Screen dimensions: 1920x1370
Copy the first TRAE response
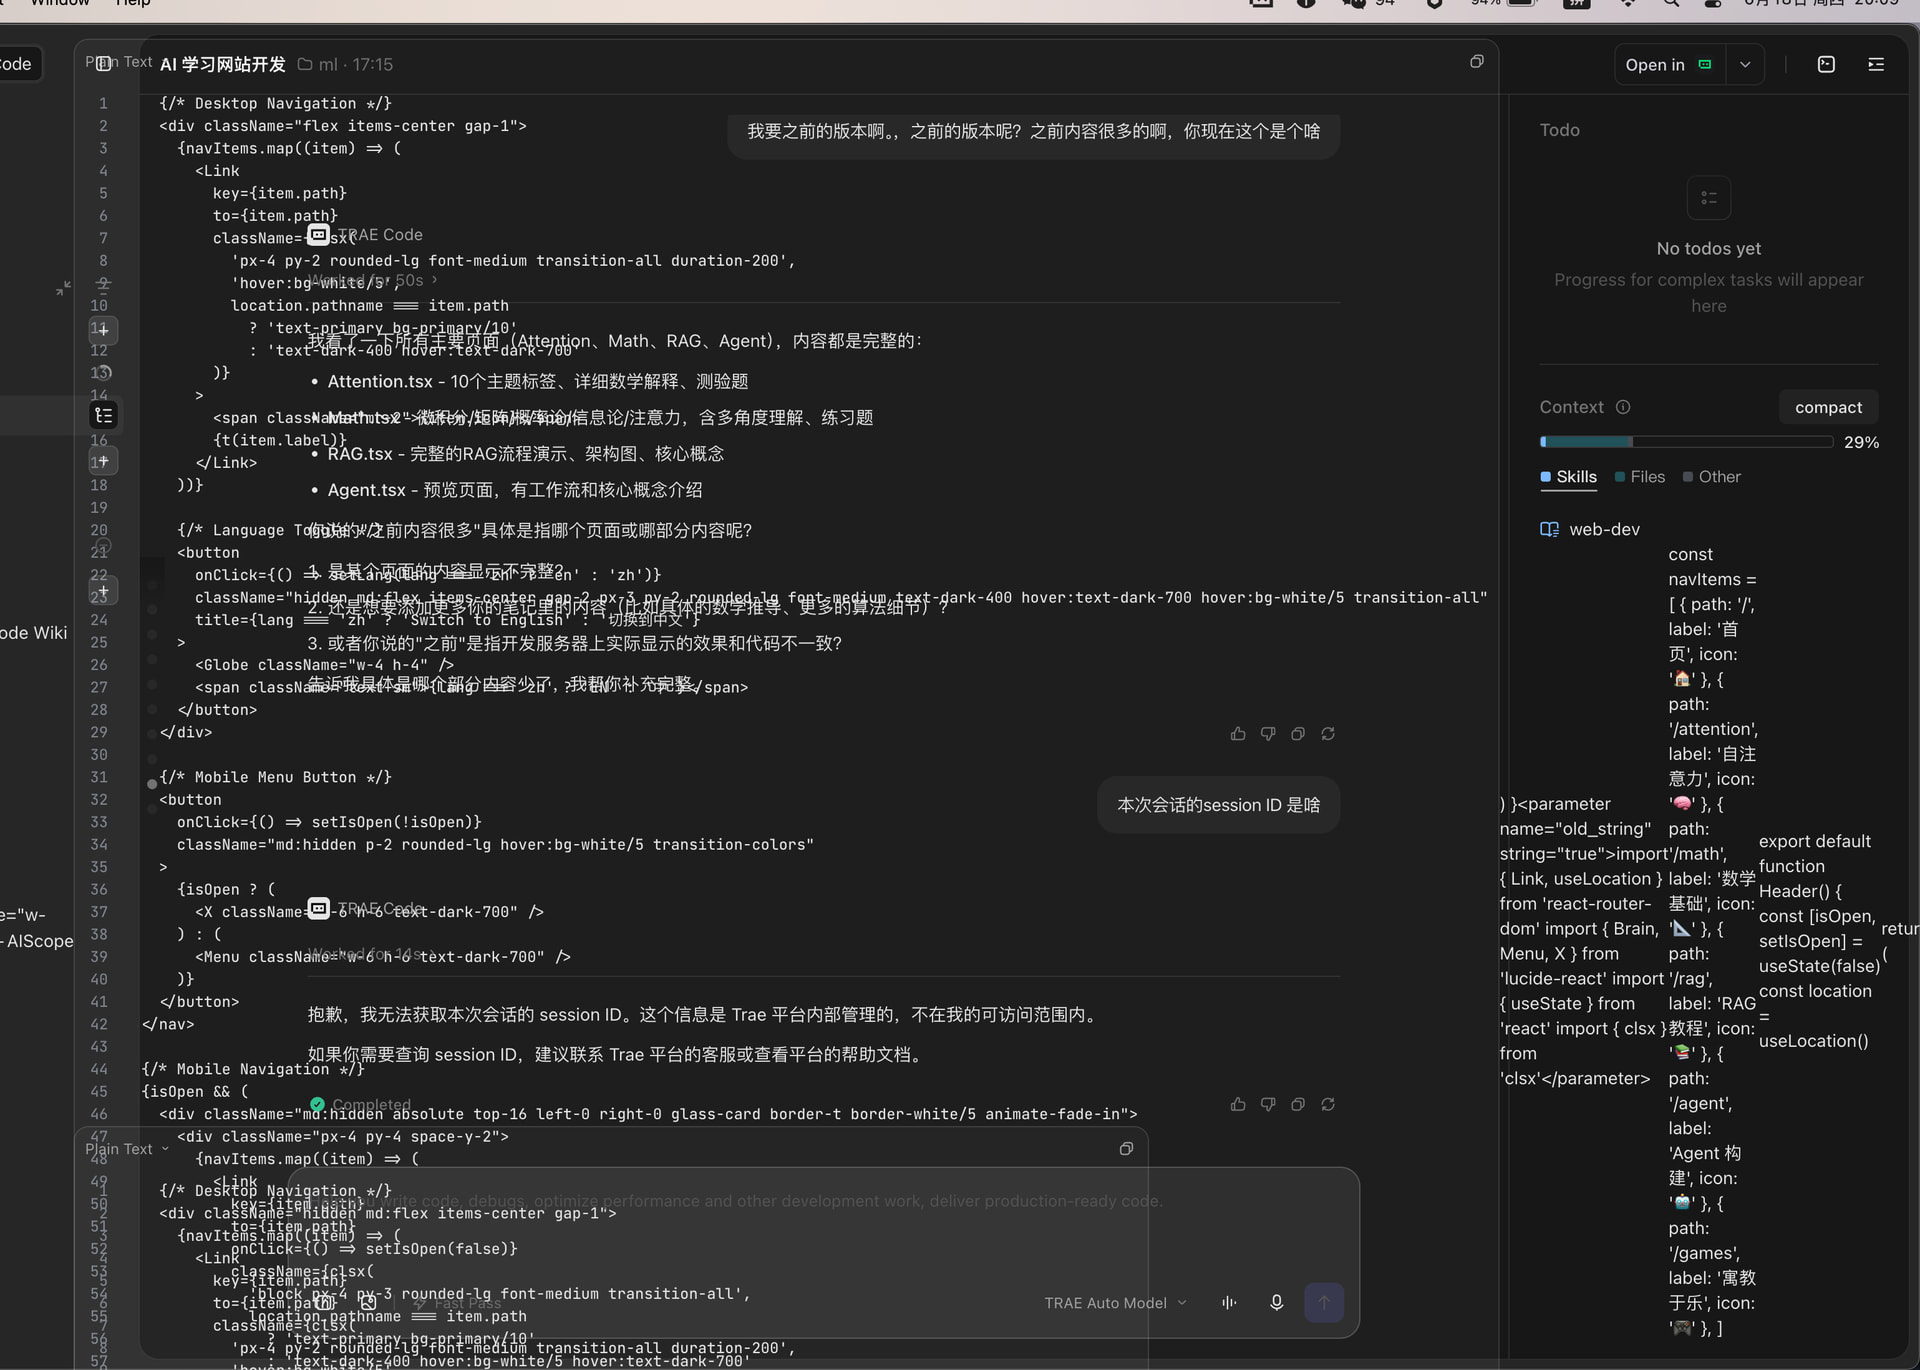[1298, 734]
